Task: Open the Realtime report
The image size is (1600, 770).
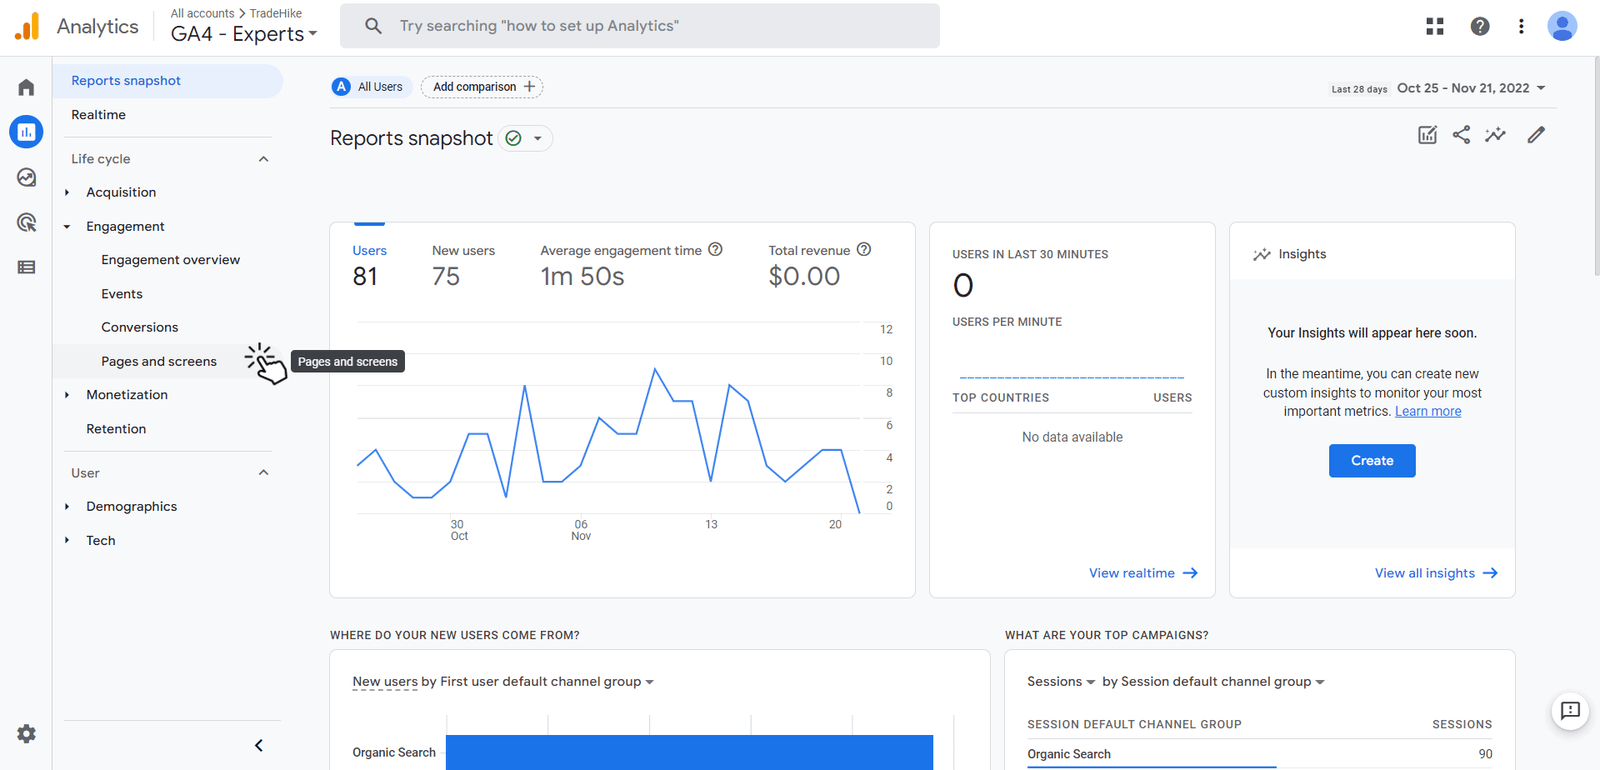Action: pos(98,115)
